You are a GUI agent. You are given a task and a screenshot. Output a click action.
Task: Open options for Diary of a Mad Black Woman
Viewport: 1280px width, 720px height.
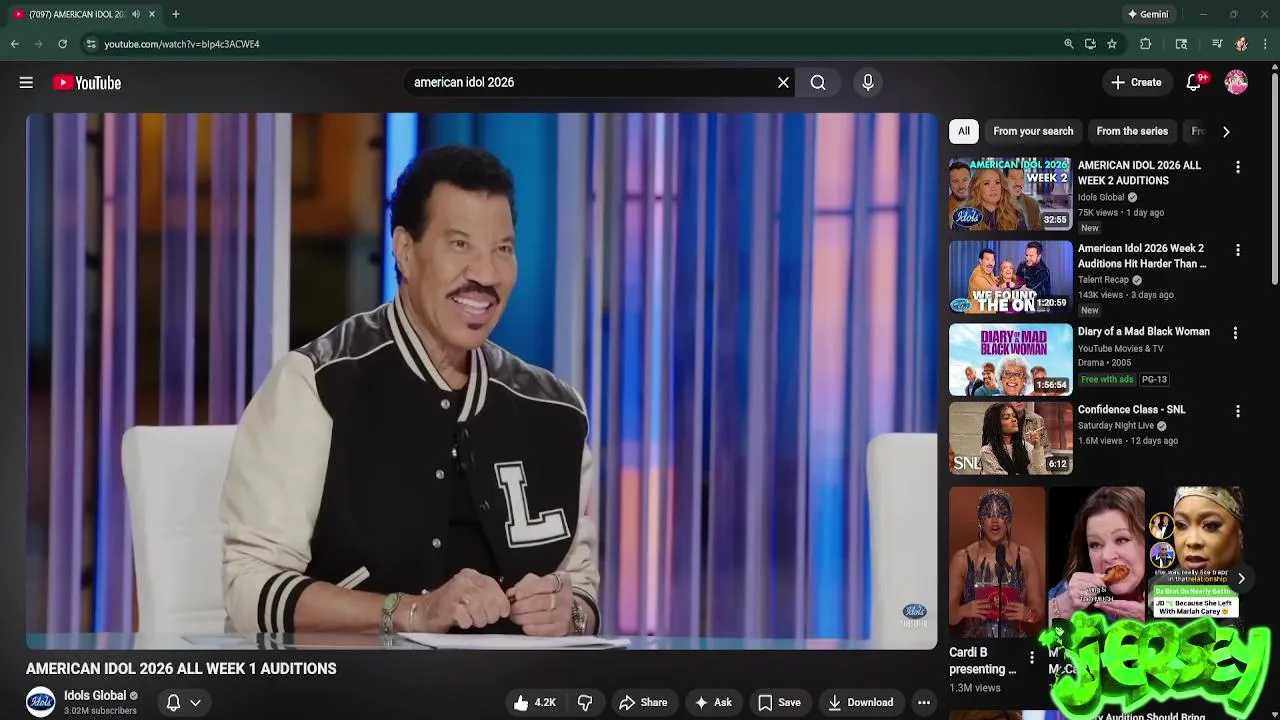tap(1235, 333)
